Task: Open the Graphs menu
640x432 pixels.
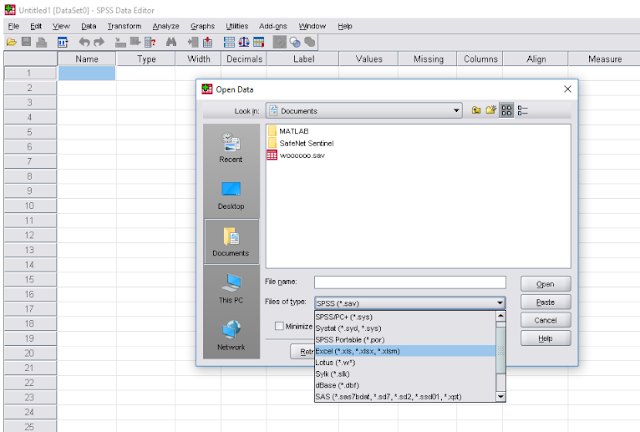Action: coord(202,26)
